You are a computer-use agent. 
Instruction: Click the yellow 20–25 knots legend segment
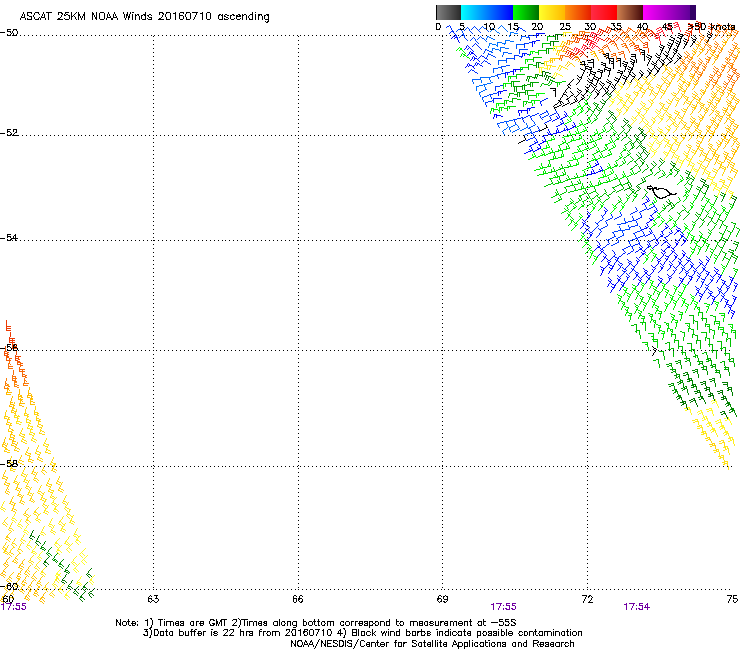coord(552,12)
